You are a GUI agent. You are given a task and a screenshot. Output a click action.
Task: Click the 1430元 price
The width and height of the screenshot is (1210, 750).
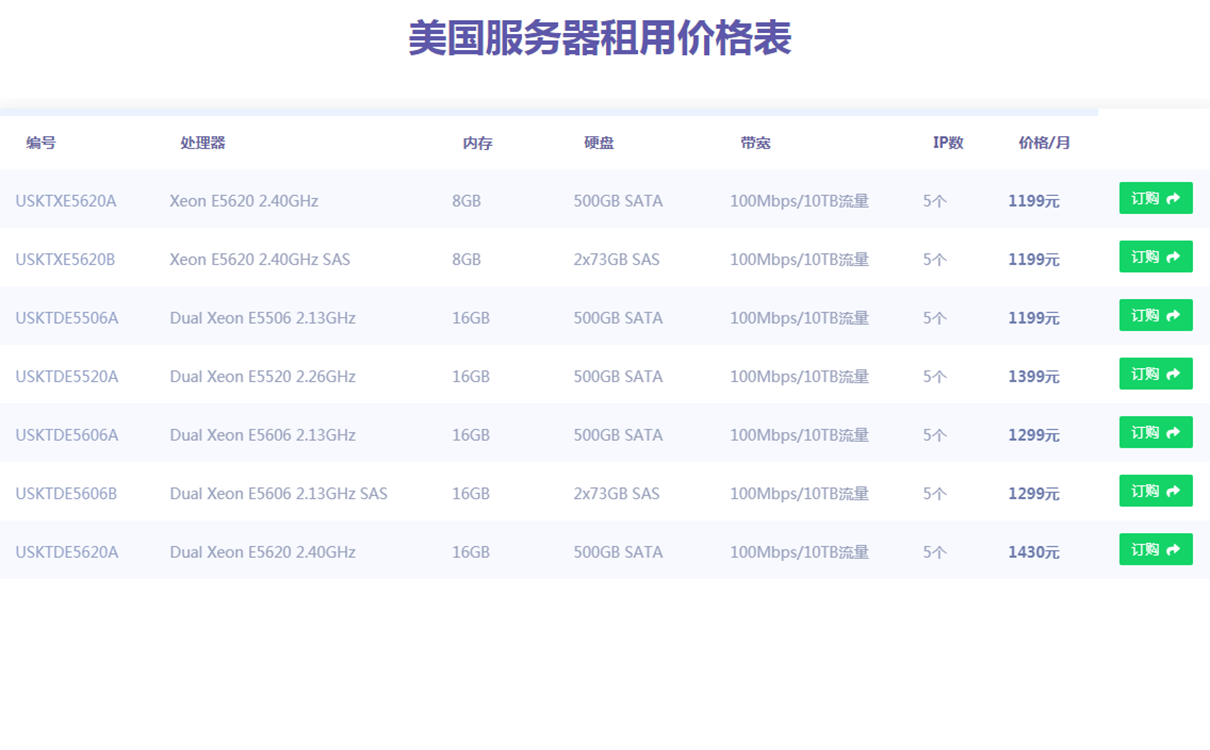1033,552
